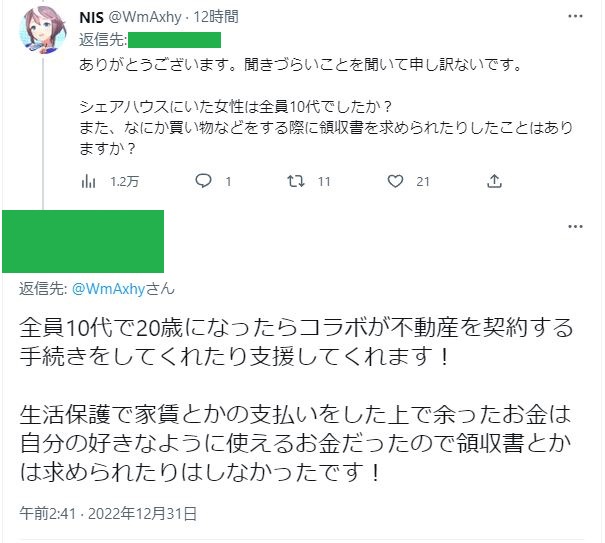Open the tweet starting with ありがとうございます
Screen dimensions: 605x543
click(300, 66)
